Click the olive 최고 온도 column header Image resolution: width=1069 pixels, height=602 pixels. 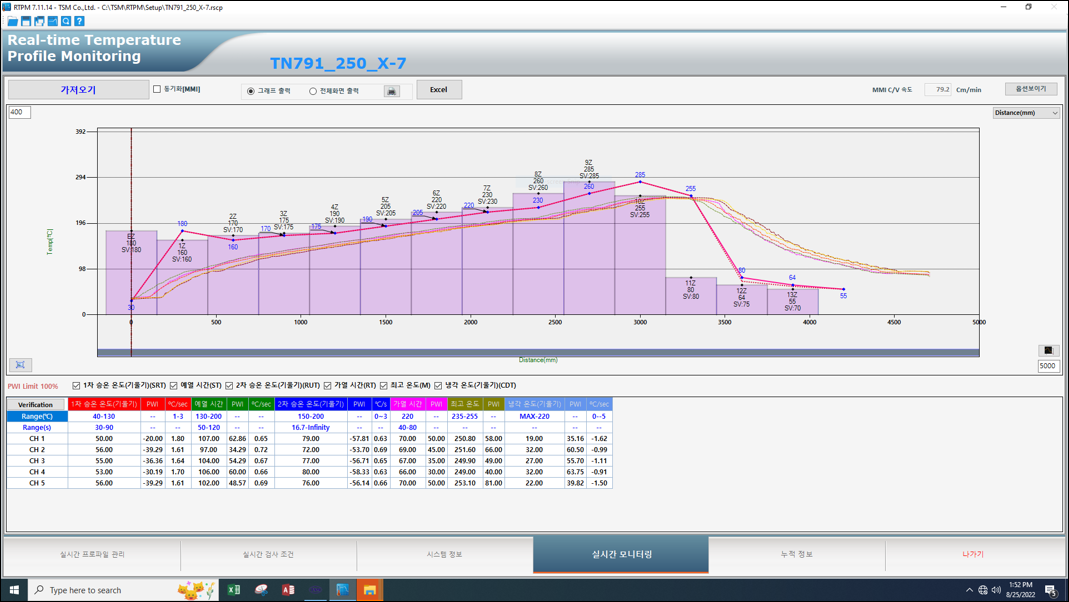click(465, 404)
